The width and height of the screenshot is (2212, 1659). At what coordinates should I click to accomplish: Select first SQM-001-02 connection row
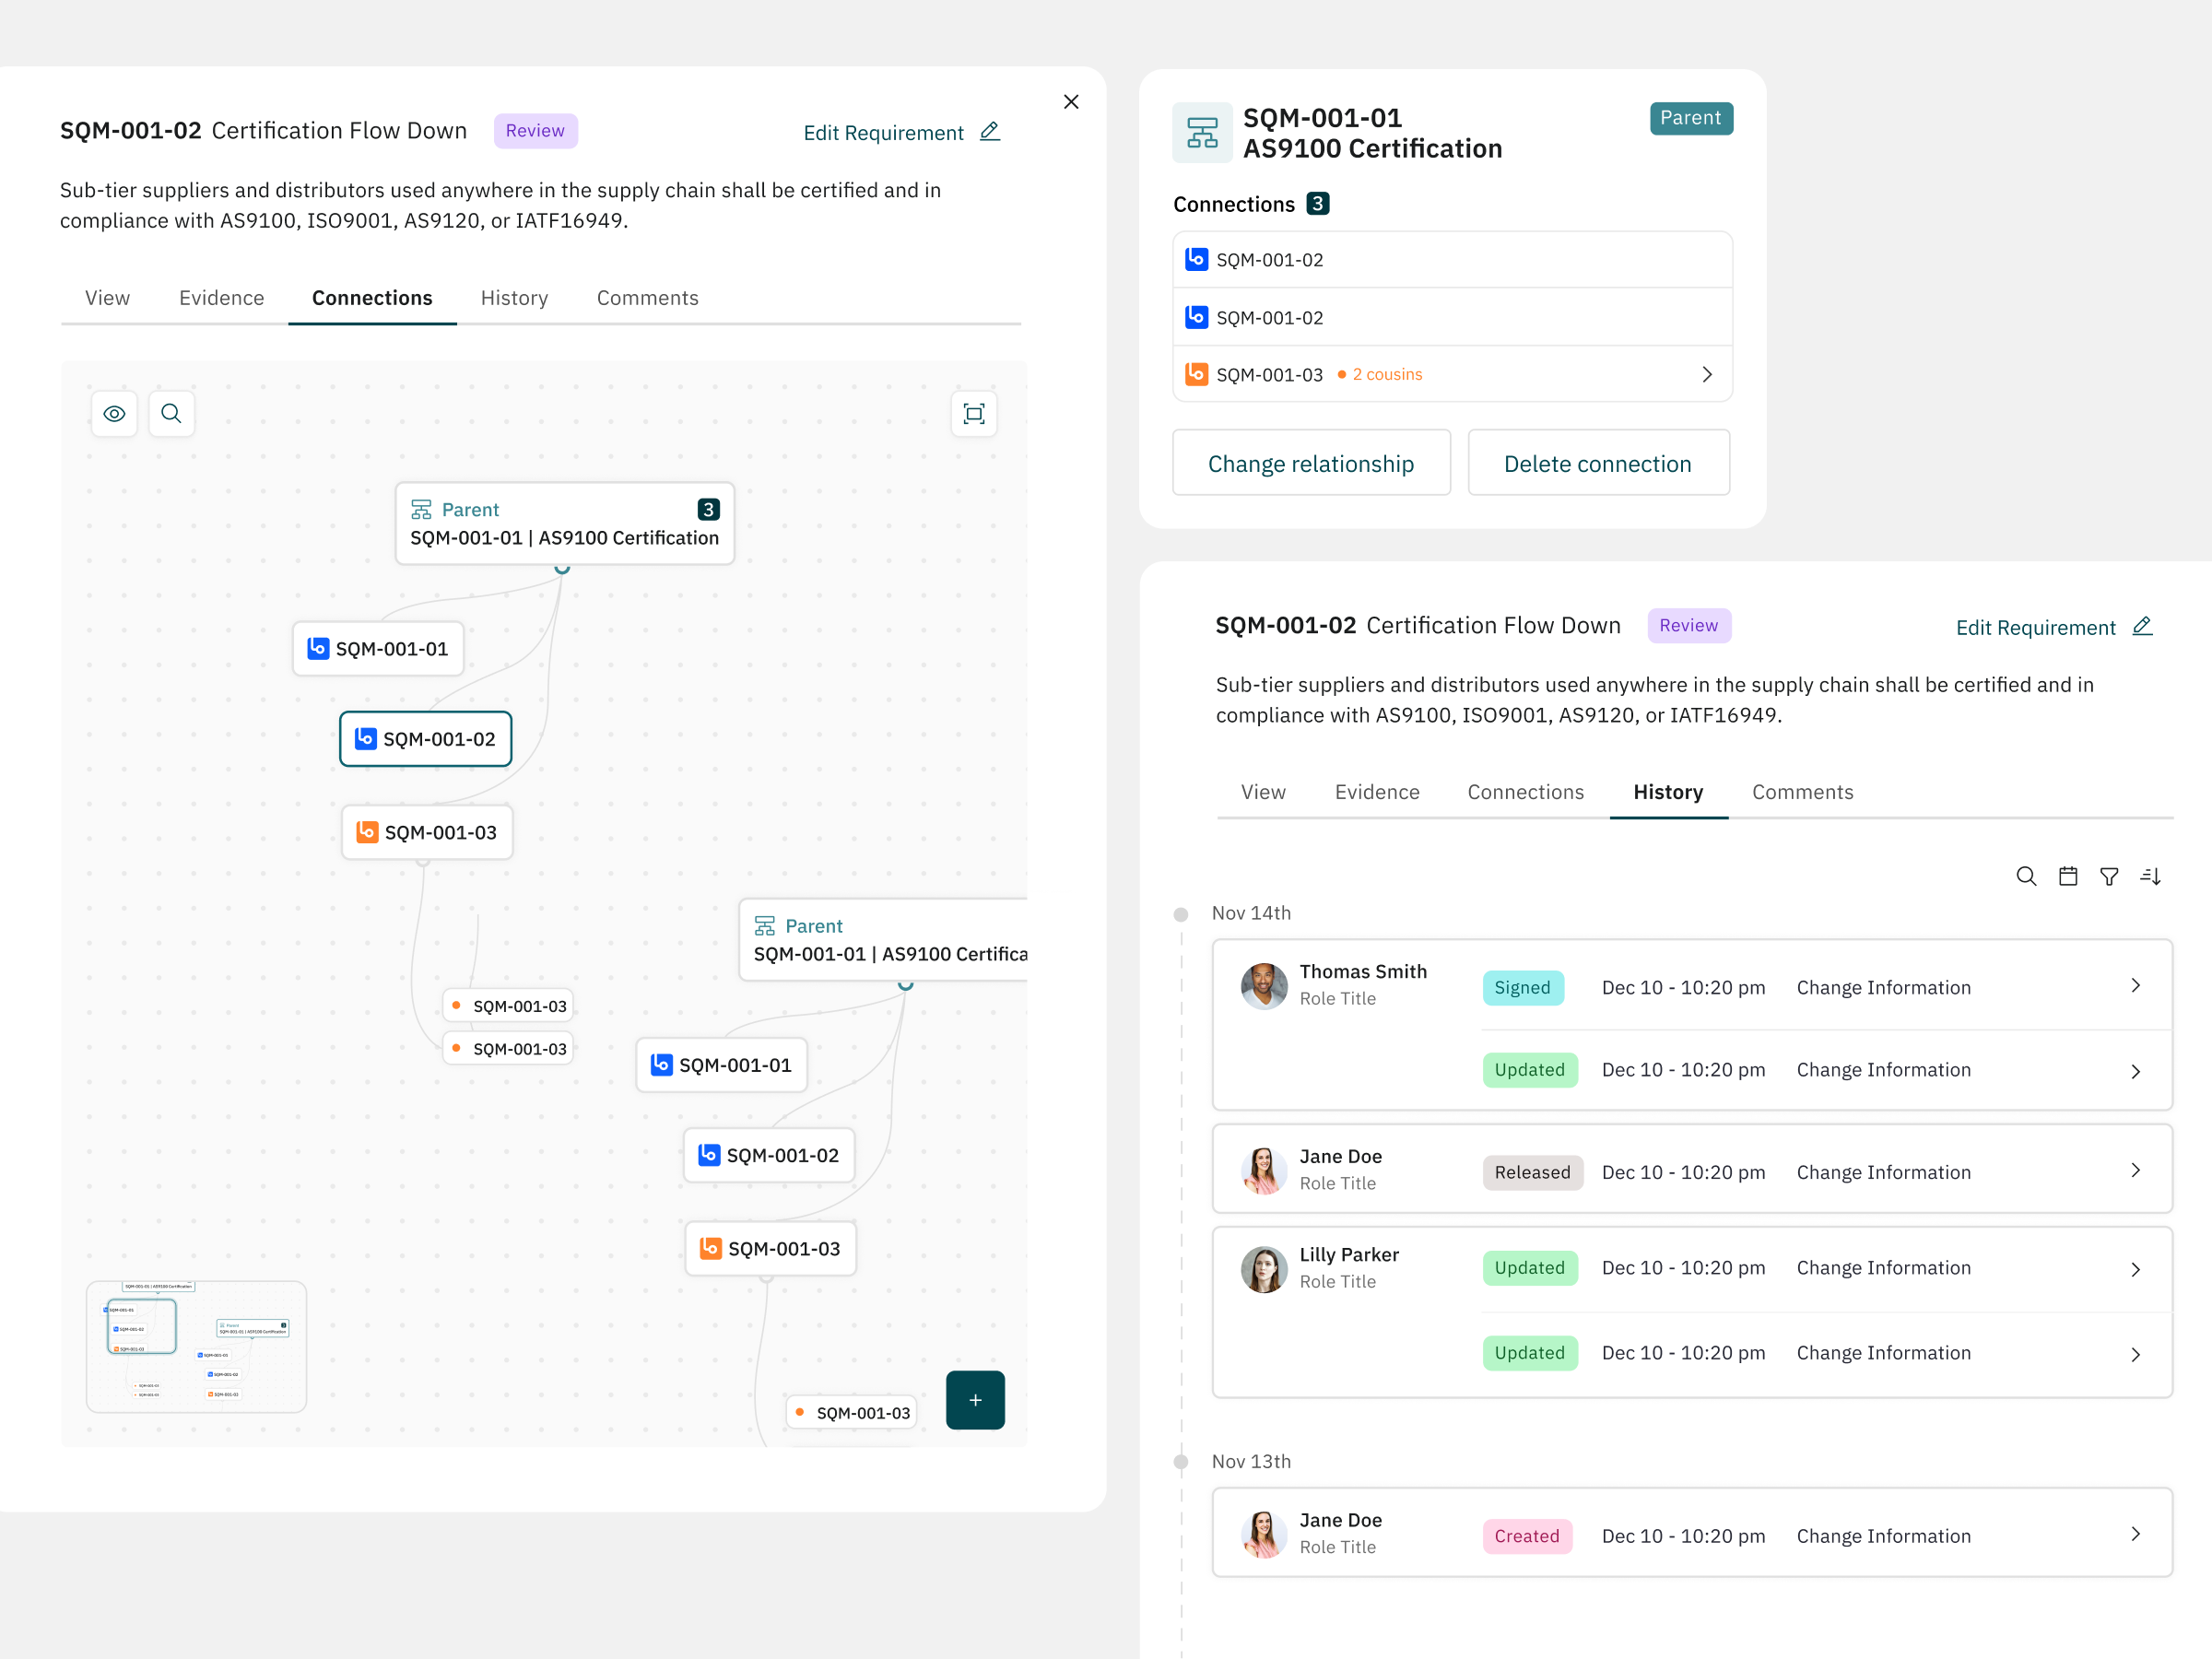coord(1452,260)
